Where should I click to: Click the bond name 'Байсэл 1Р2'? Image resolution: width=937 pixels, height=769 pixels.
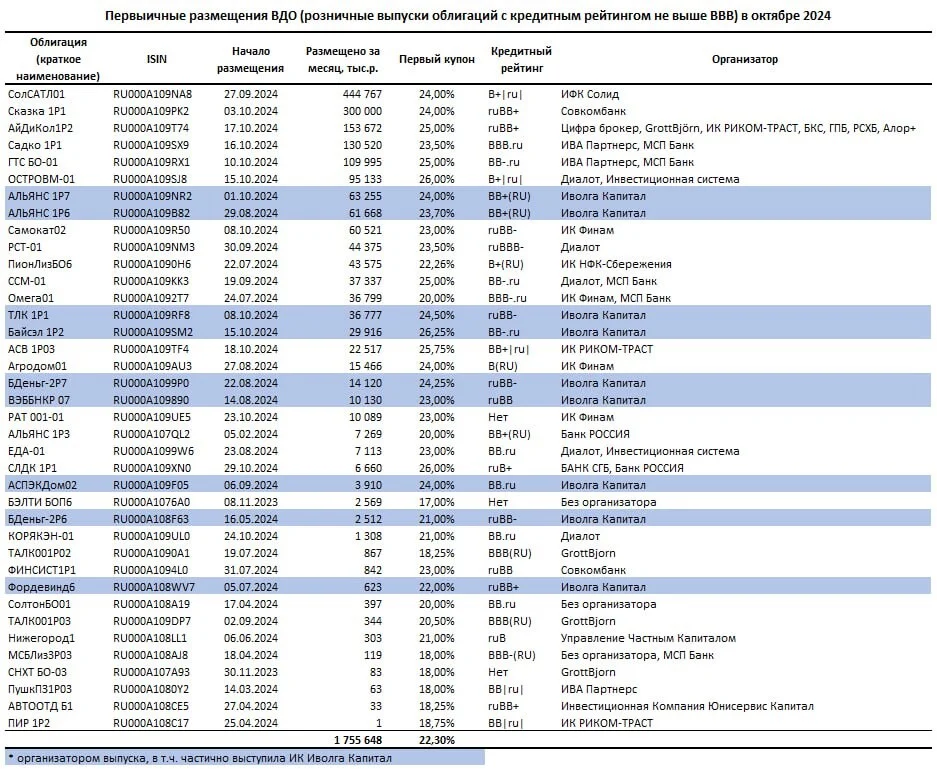pyautogui.click(x=36, y=332)
